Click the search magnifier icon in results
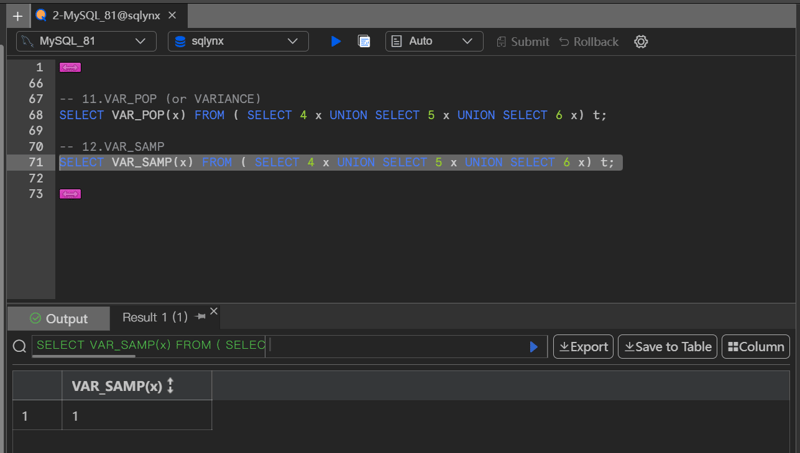The image size is (800, 453). tap(19, 347)
